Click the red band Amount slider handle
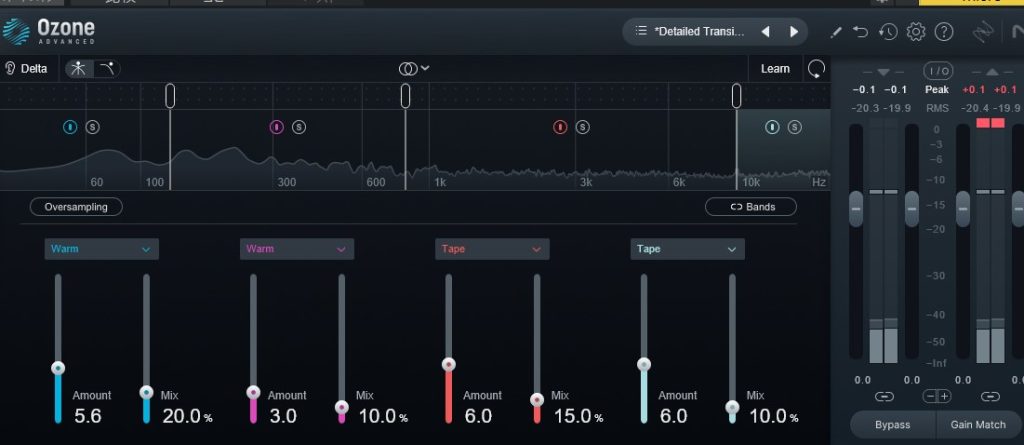This screenshot has width=1024, height=445. [x=449, y=365]
